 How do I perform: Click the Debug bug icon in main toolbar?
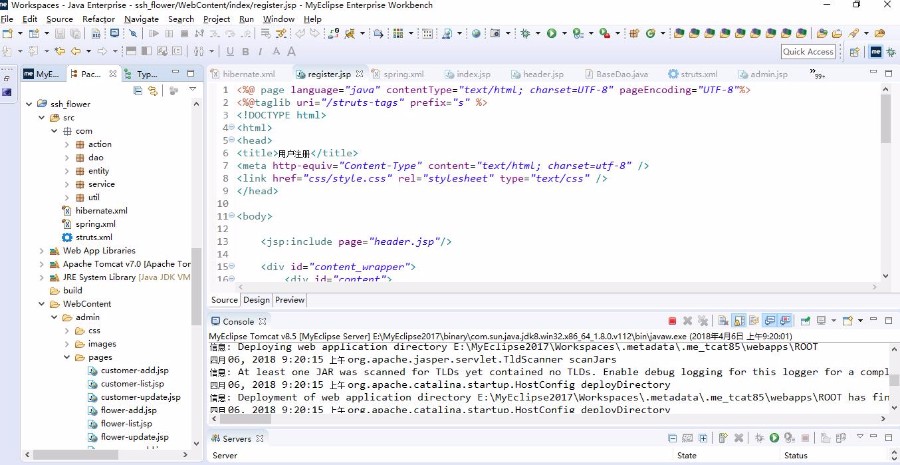525,33
